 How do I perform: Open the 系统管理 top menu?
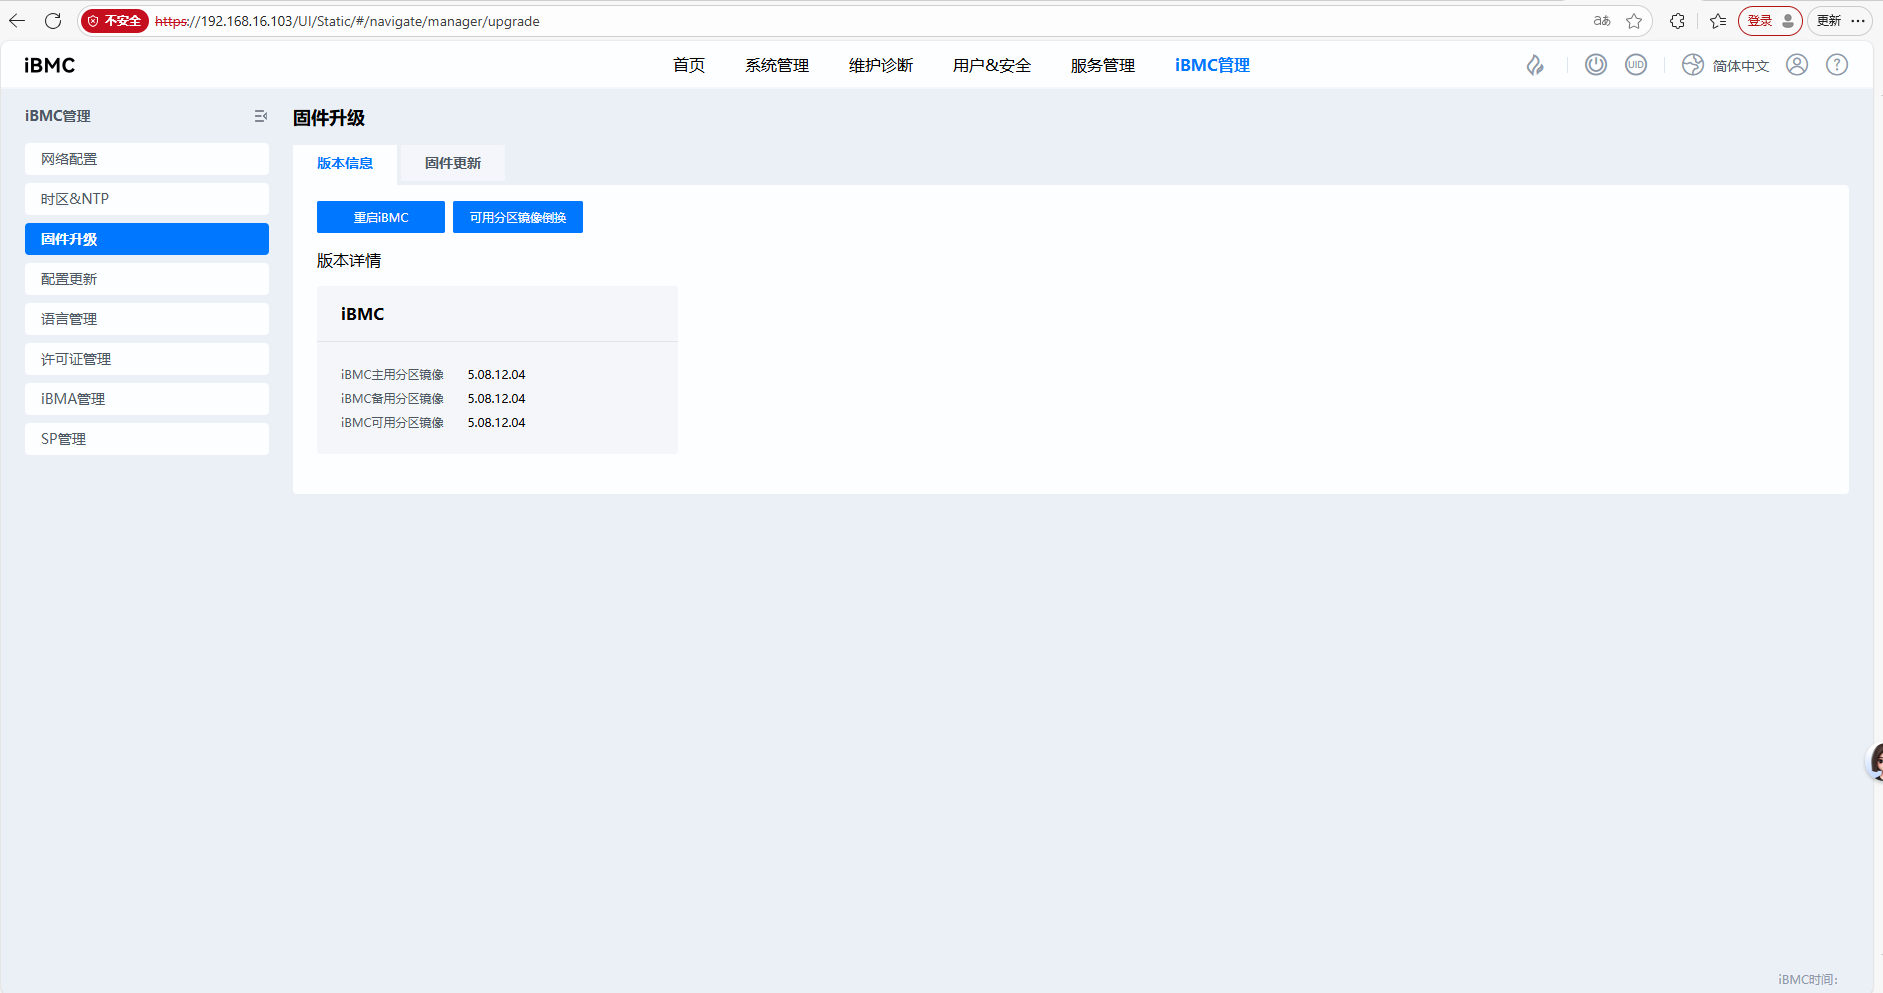click(x=776, y=65)
